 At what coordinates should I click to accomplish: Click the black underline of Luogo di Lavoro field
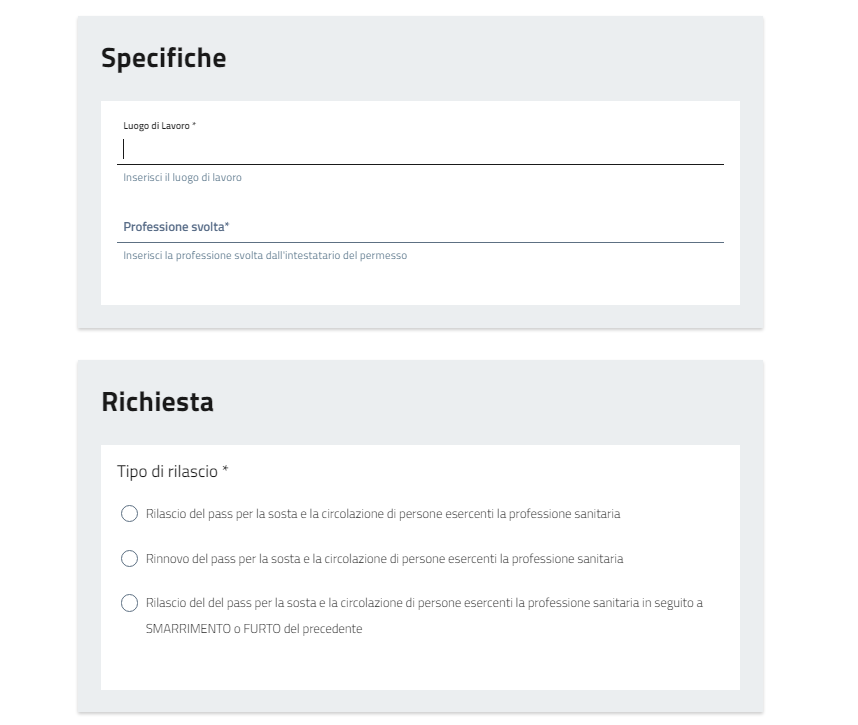click(x=420, y=164)
